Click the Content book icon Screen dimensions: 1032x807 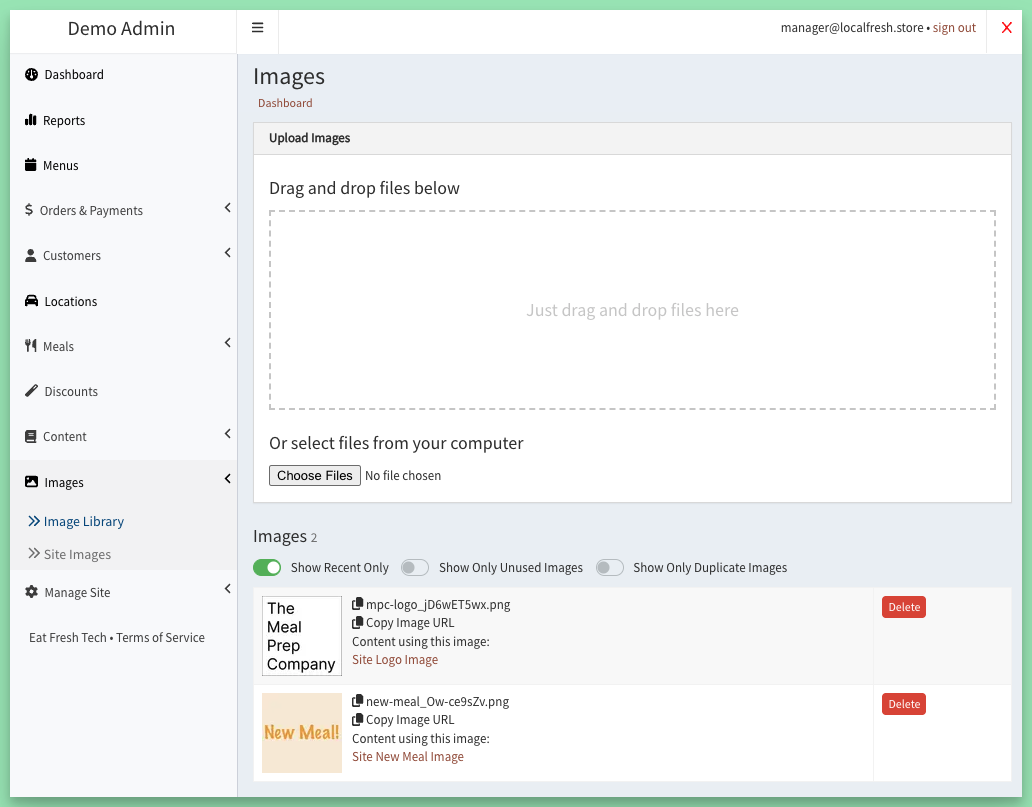coord(31,436)
